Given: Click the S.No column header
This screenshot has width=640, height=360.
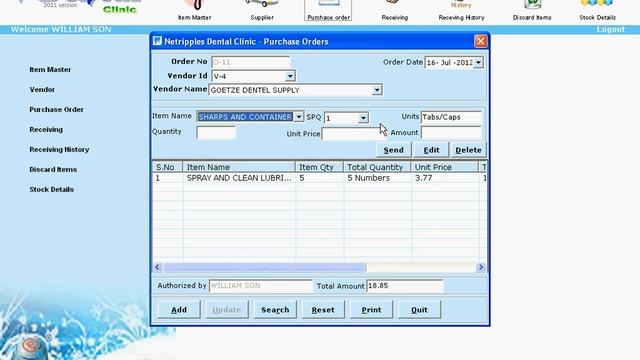Looking at the screenshot, I should [x=167, y=167].
